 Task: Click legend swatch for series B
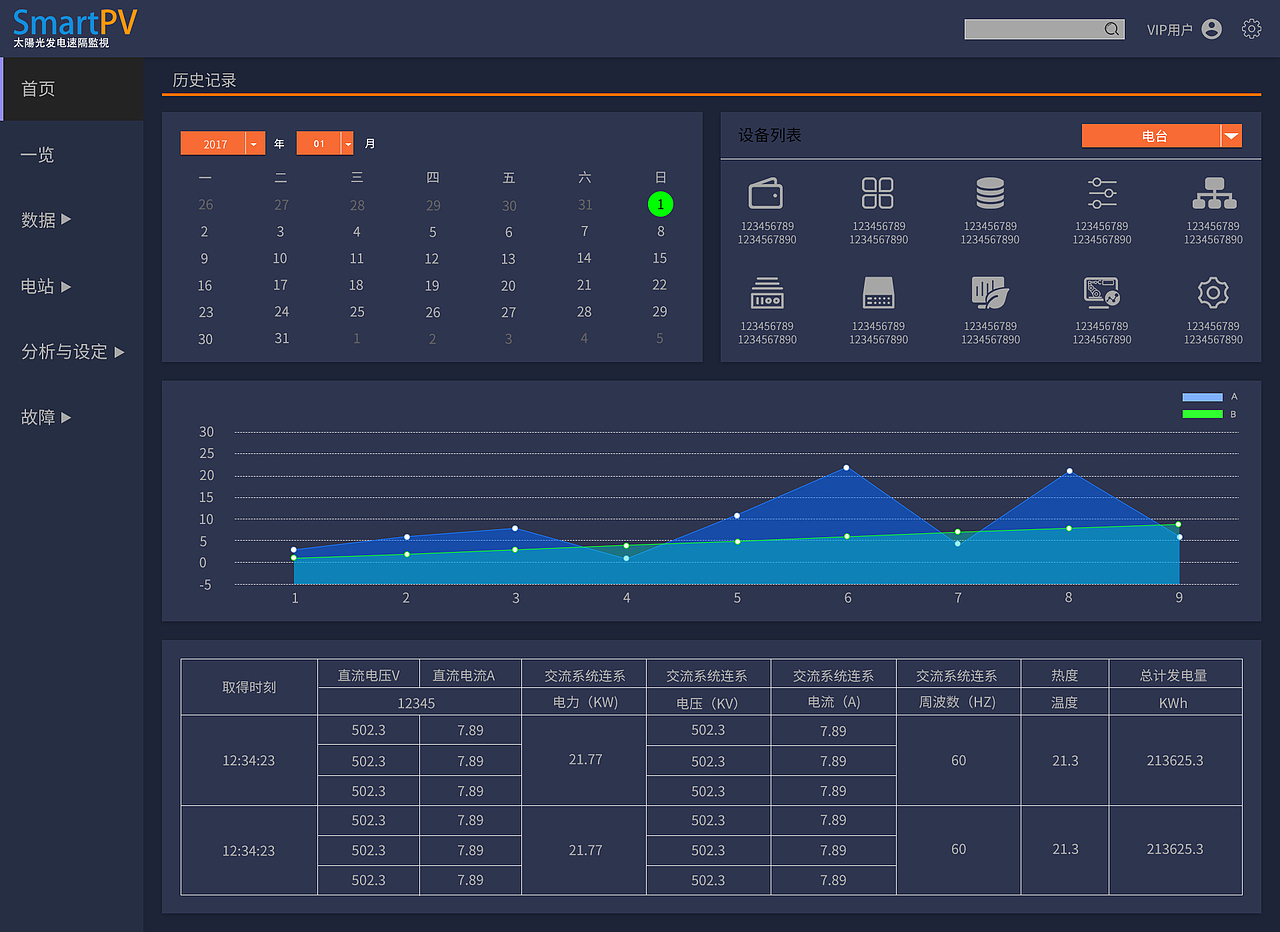1202,414
